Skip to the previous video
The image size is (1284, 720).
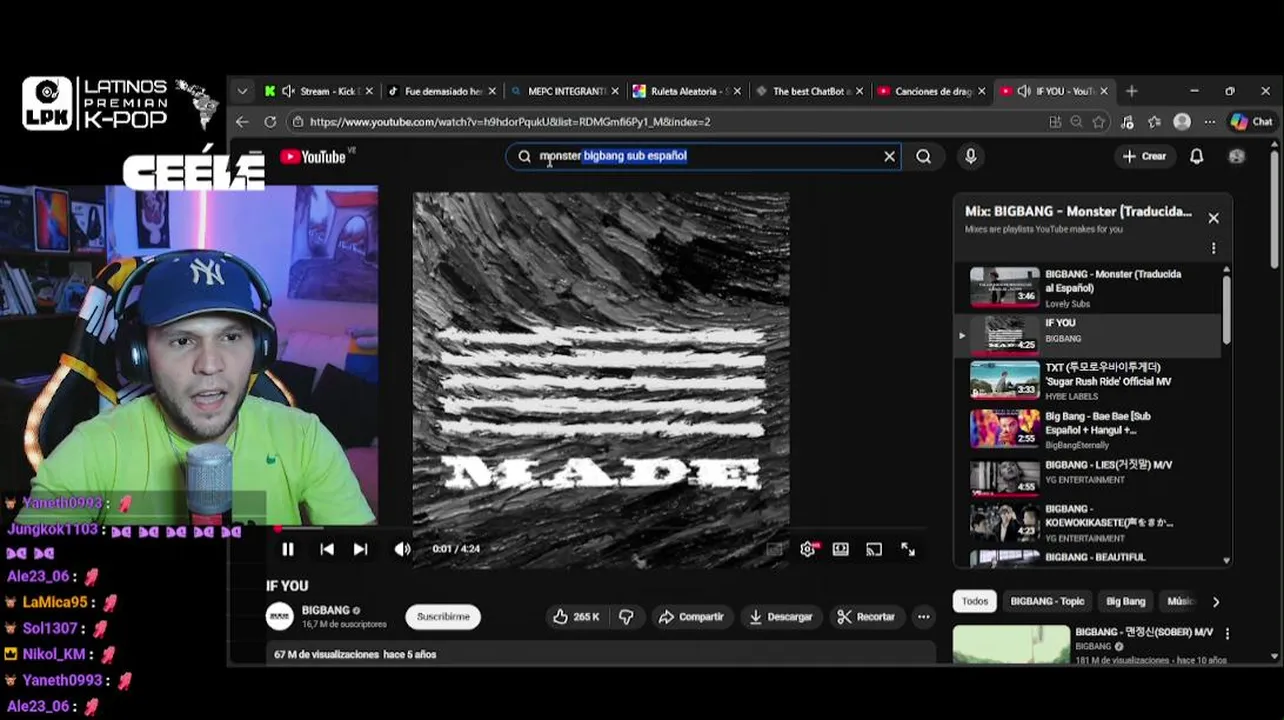click(327, 549)
